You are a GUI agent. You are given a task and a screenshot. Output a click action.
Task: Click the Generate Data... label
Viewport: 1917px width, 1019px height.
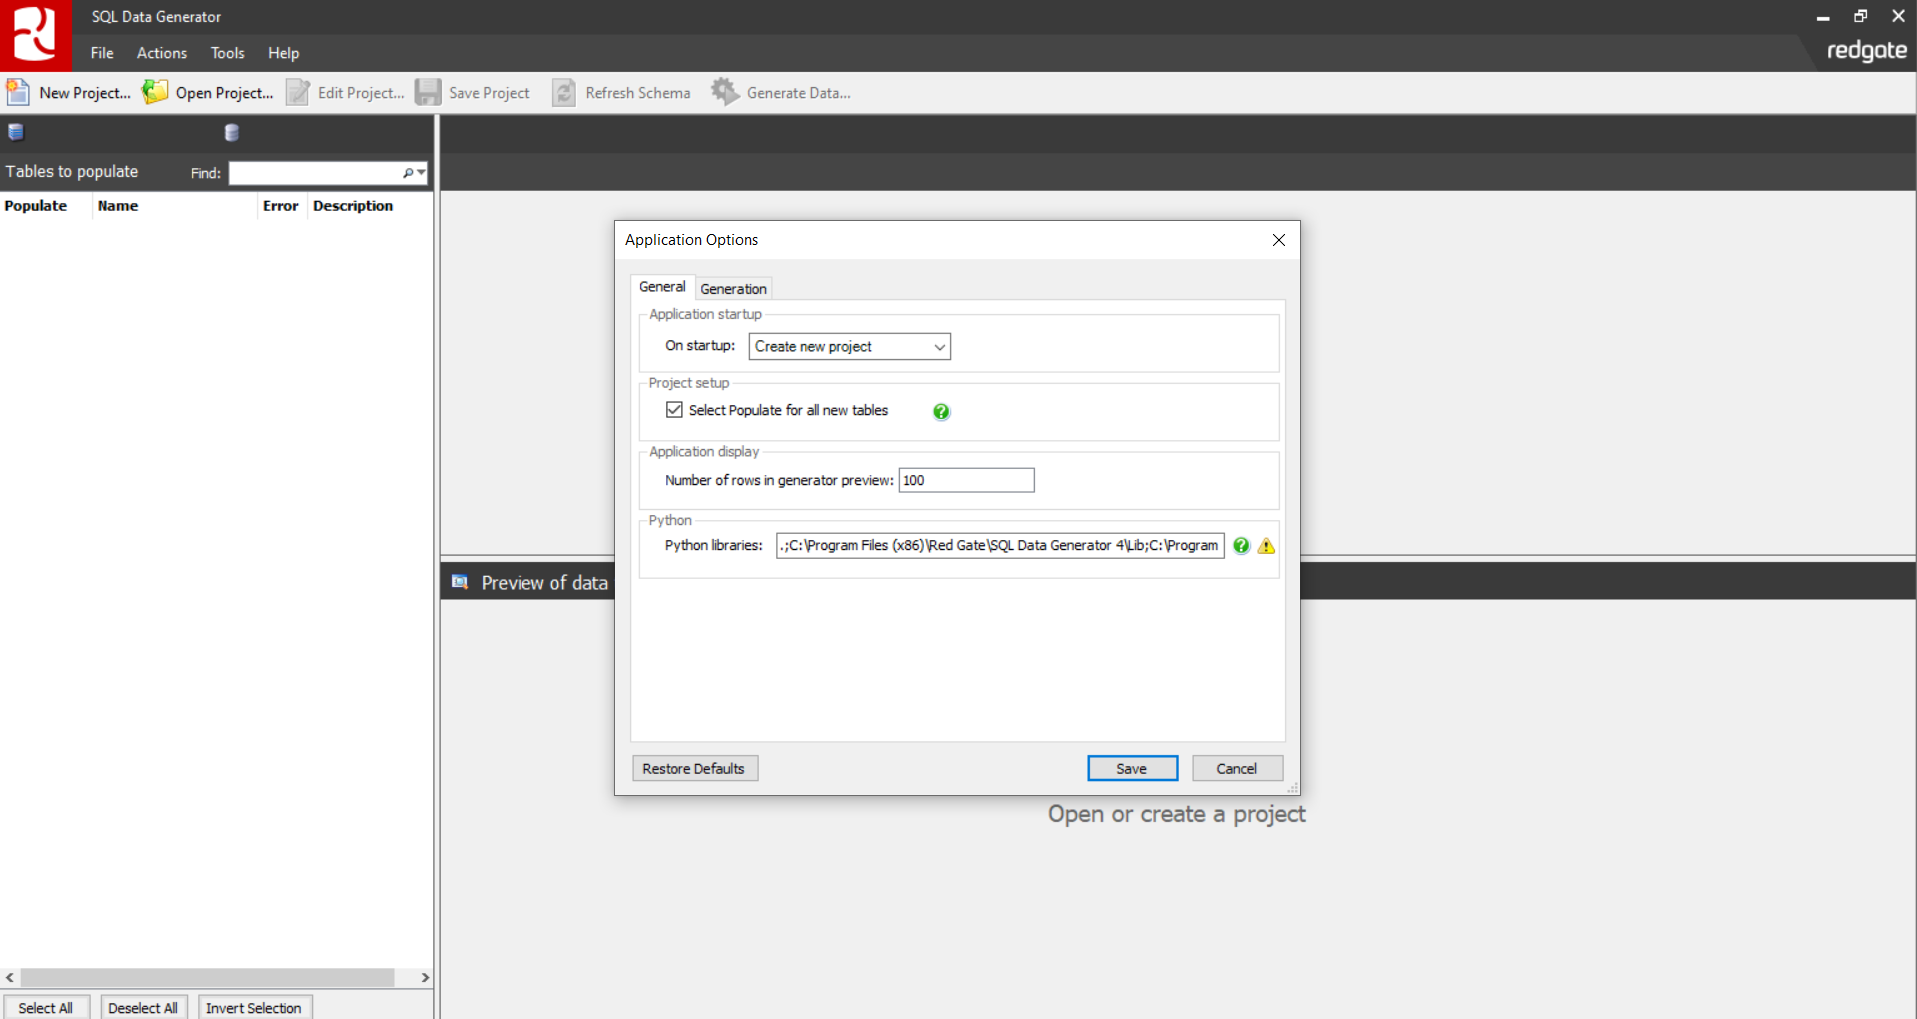click(x=799, y=93)
